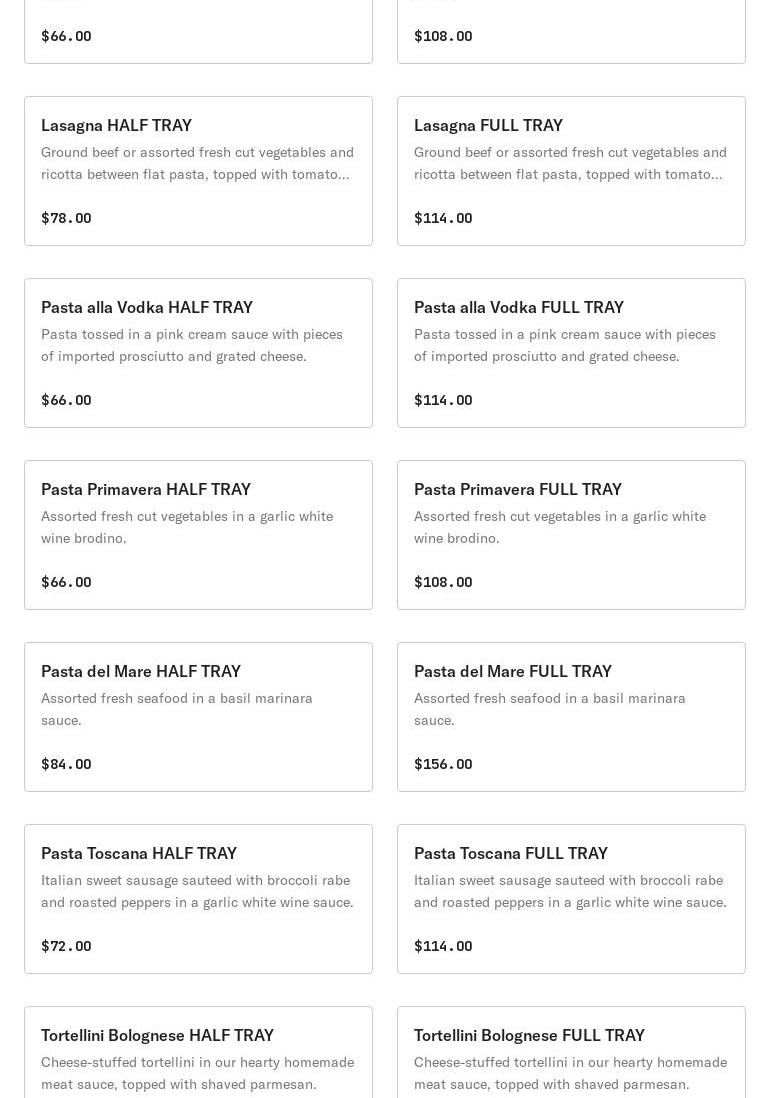
Task: Select Tortellini Bolognese FULL TRAY
Action: [529, 1035]
